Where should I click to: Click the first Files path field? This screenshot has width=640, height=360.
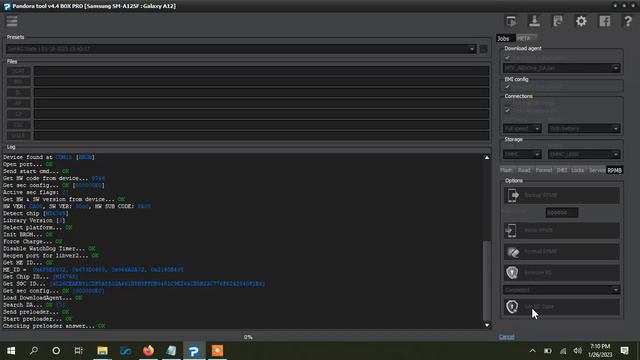coord(261,71)
